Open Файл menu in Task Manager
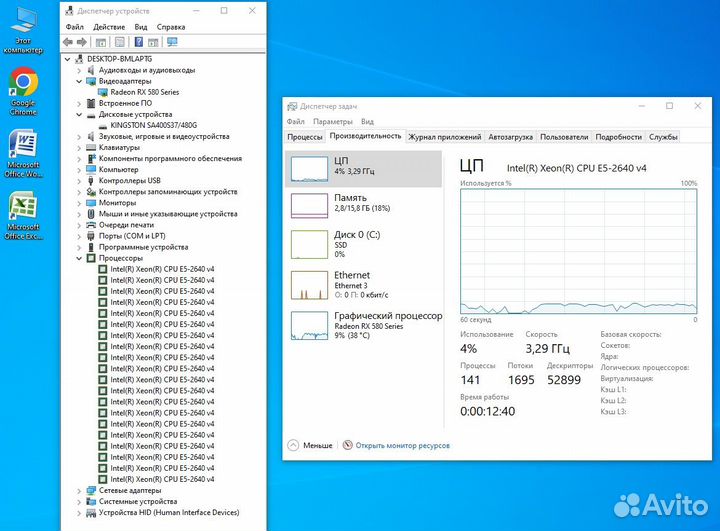720x531 pixels. 296,121
